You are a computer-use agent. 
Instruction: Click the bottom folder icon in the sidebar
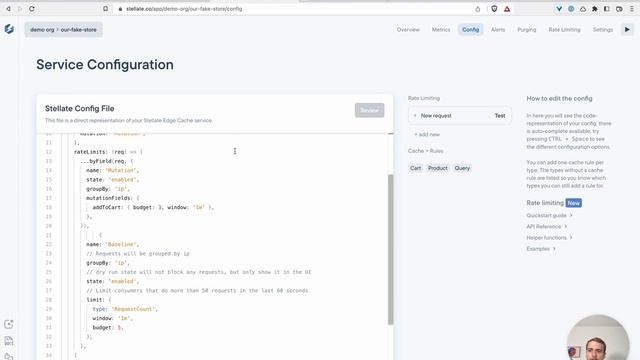point(9,356)
